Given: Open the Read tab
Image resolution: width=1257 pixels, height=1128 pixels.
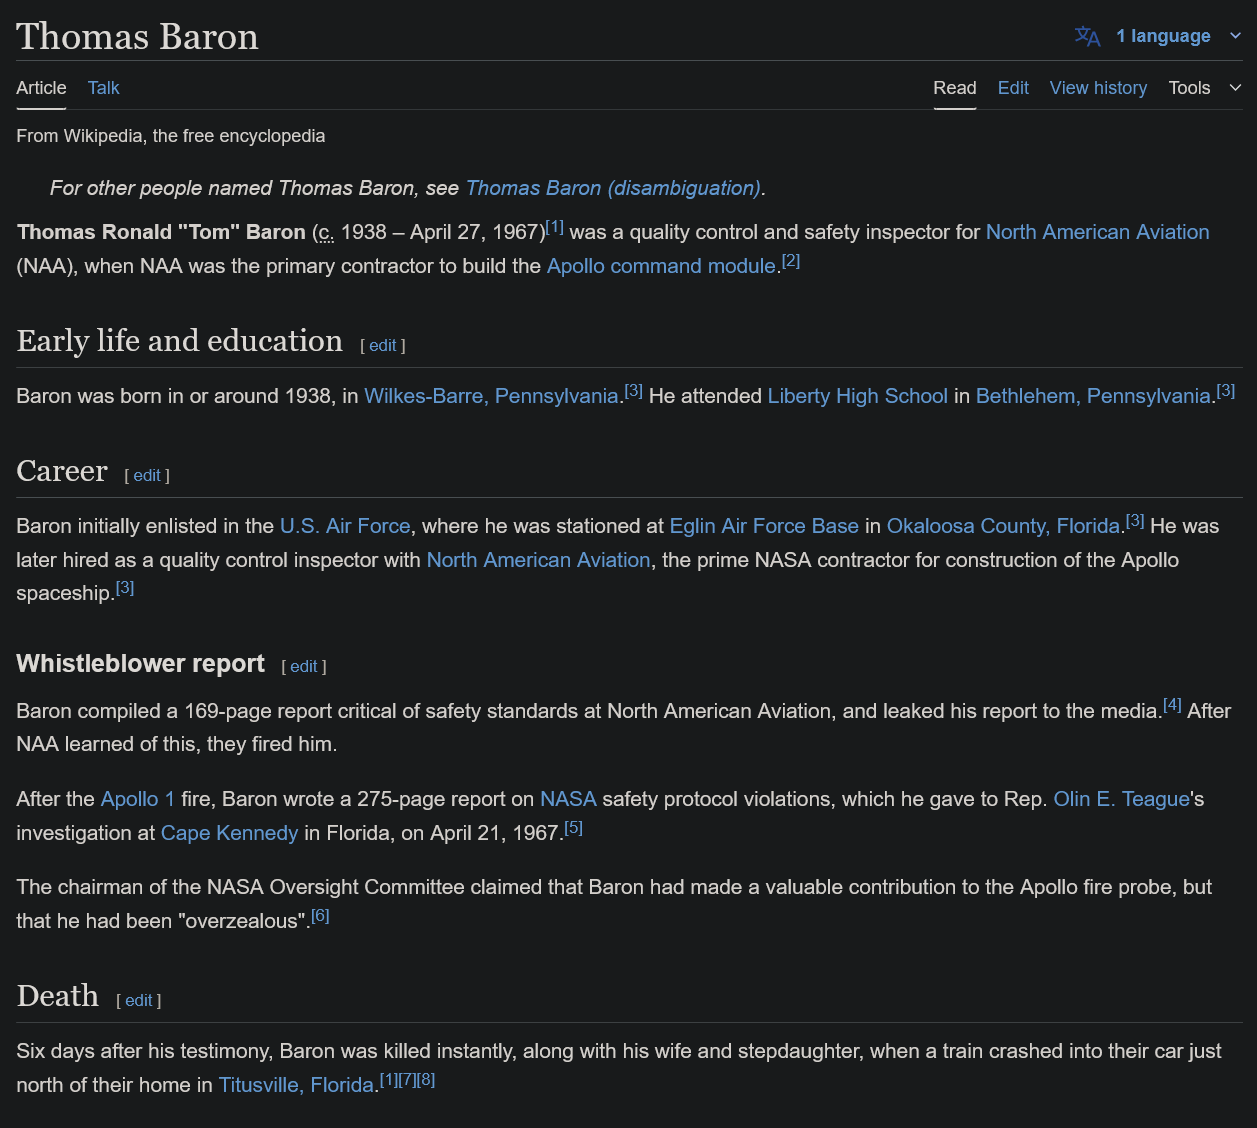Looking at the screenshot, I should pyautogui.click(x=954, y=88).
